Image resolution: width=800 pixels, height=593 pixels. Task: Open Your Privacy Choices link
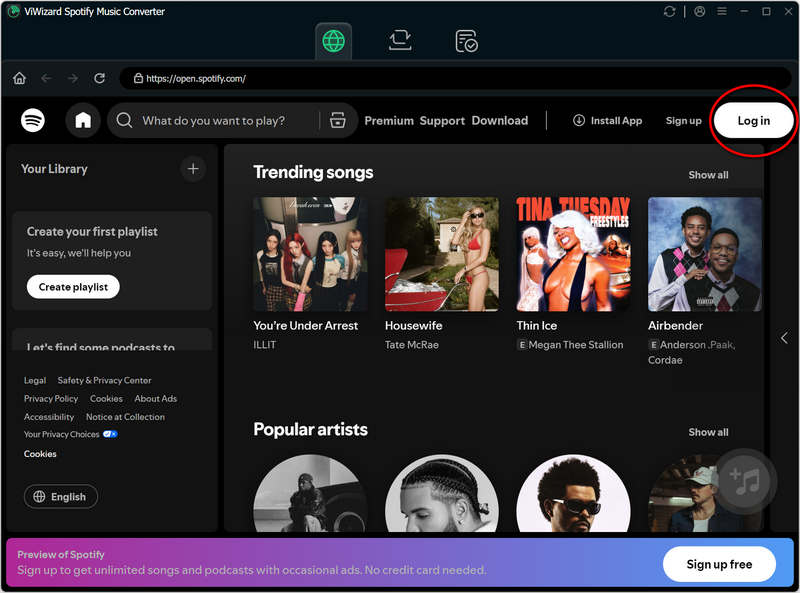coord(70,435)
